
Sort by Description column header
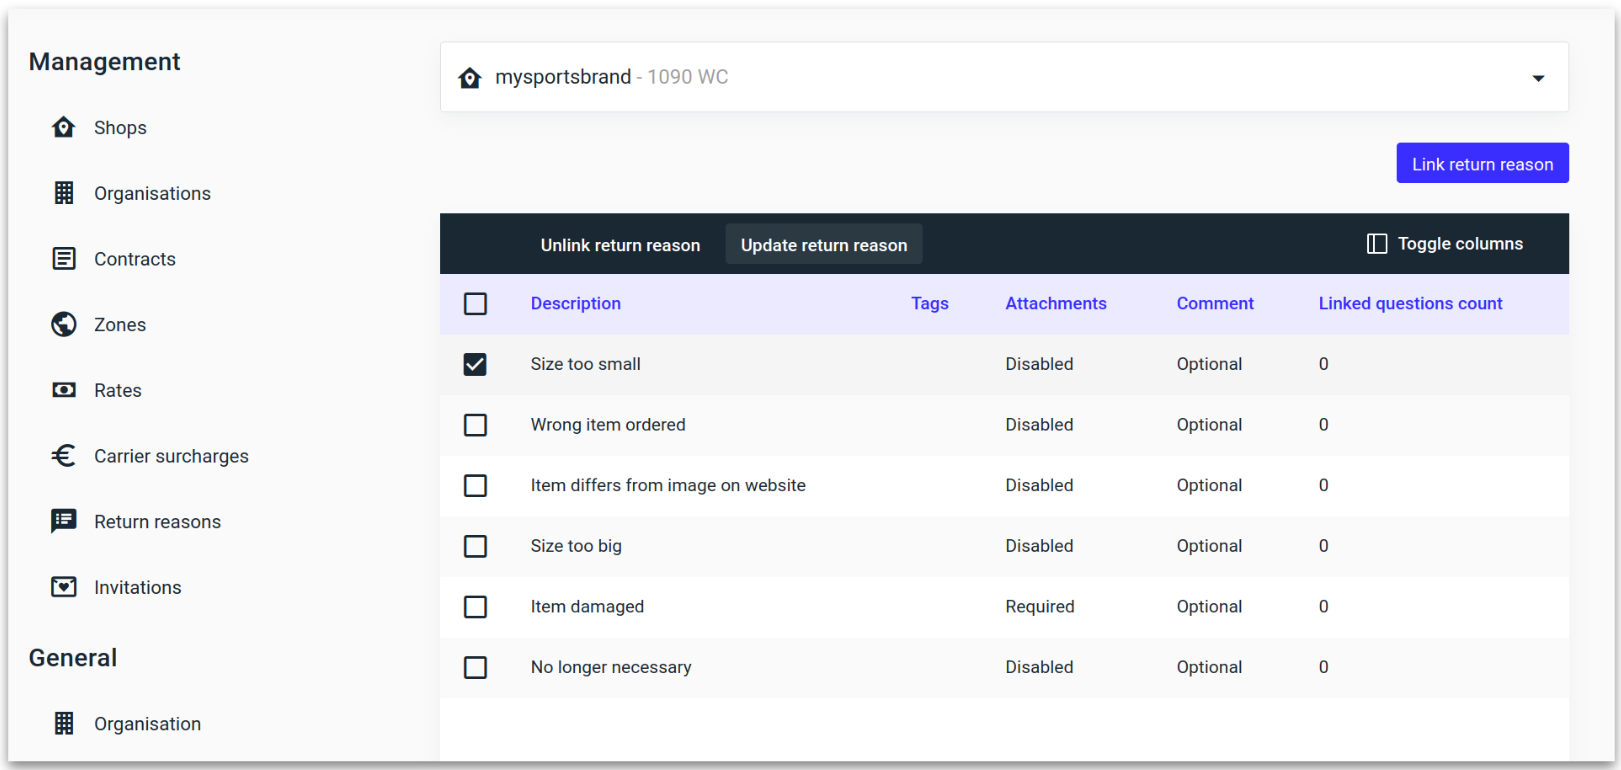[575, 304]
